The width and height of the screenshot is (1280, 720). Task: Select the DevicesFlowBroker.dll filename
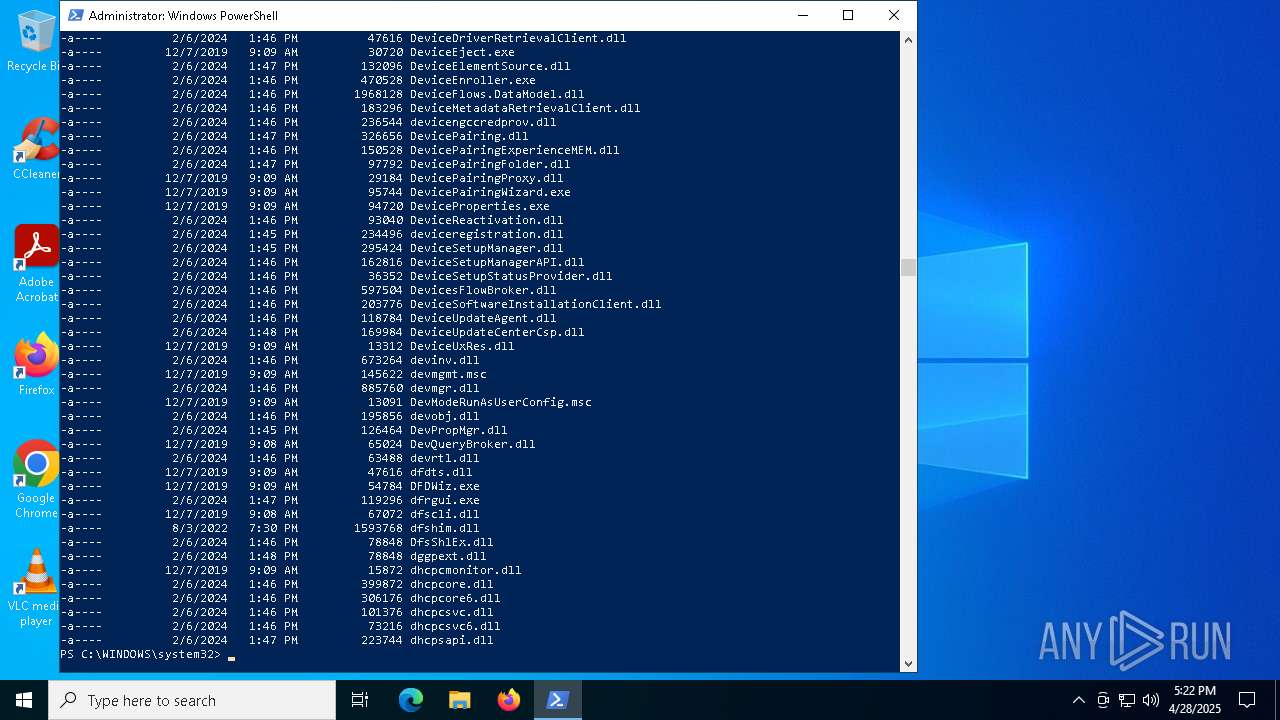pos(483,290)
